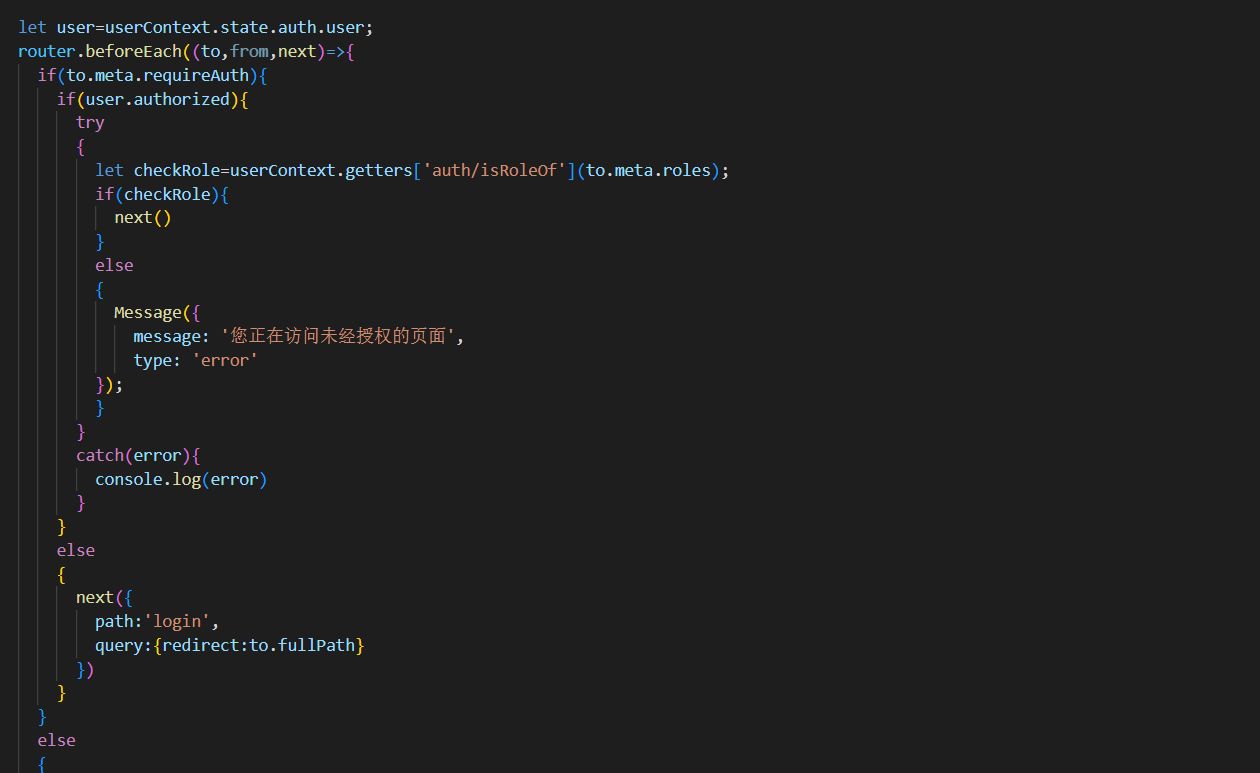Click the 'let user' declaration on first line
The width and height of the screenshot is (1260, 773).
(x=55, y=27)
